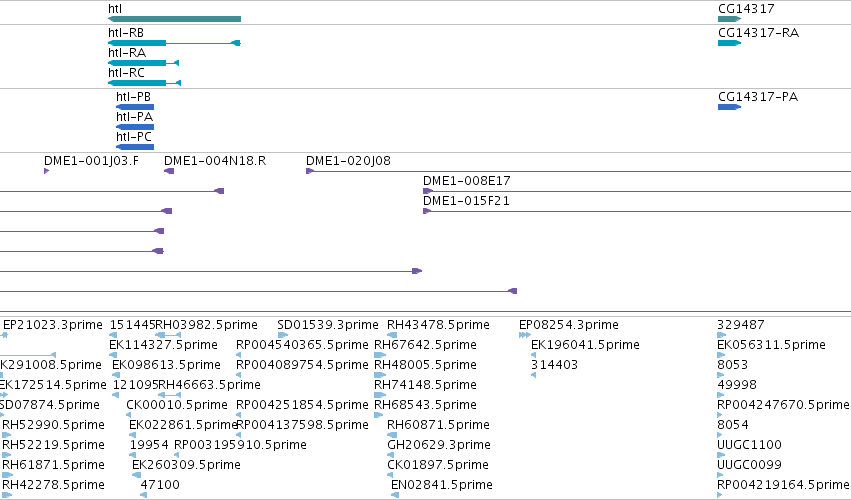
Task: Select the UUGC1100 feature
Action: click(x=749, y=445)
